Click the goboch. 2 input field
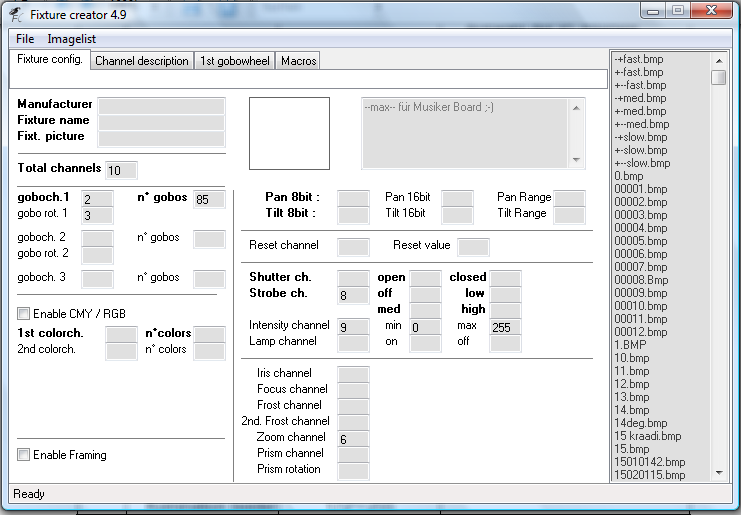The width and height of the screenshot is (741, 515). point(97,239)
